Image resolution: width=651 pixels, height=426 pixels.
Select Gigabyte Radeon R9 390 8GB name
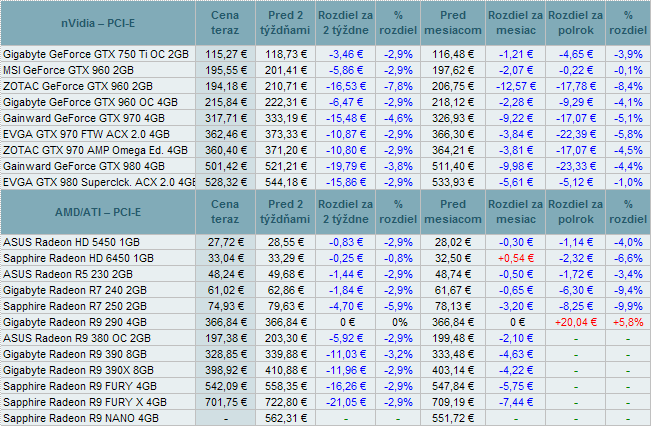click(x=75, y=355)
